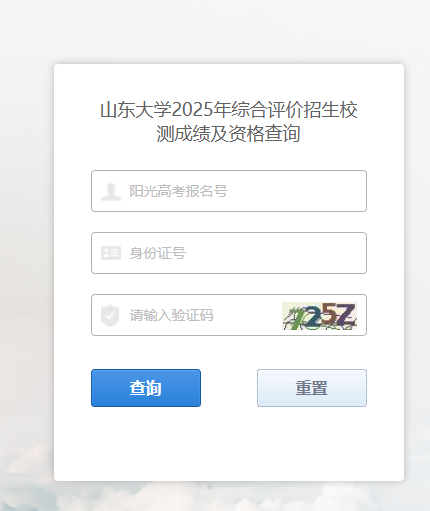The width and height of the screenshot is (430, 511).
Task: Click blank card area below the buttons
Action: pos(229,443)
